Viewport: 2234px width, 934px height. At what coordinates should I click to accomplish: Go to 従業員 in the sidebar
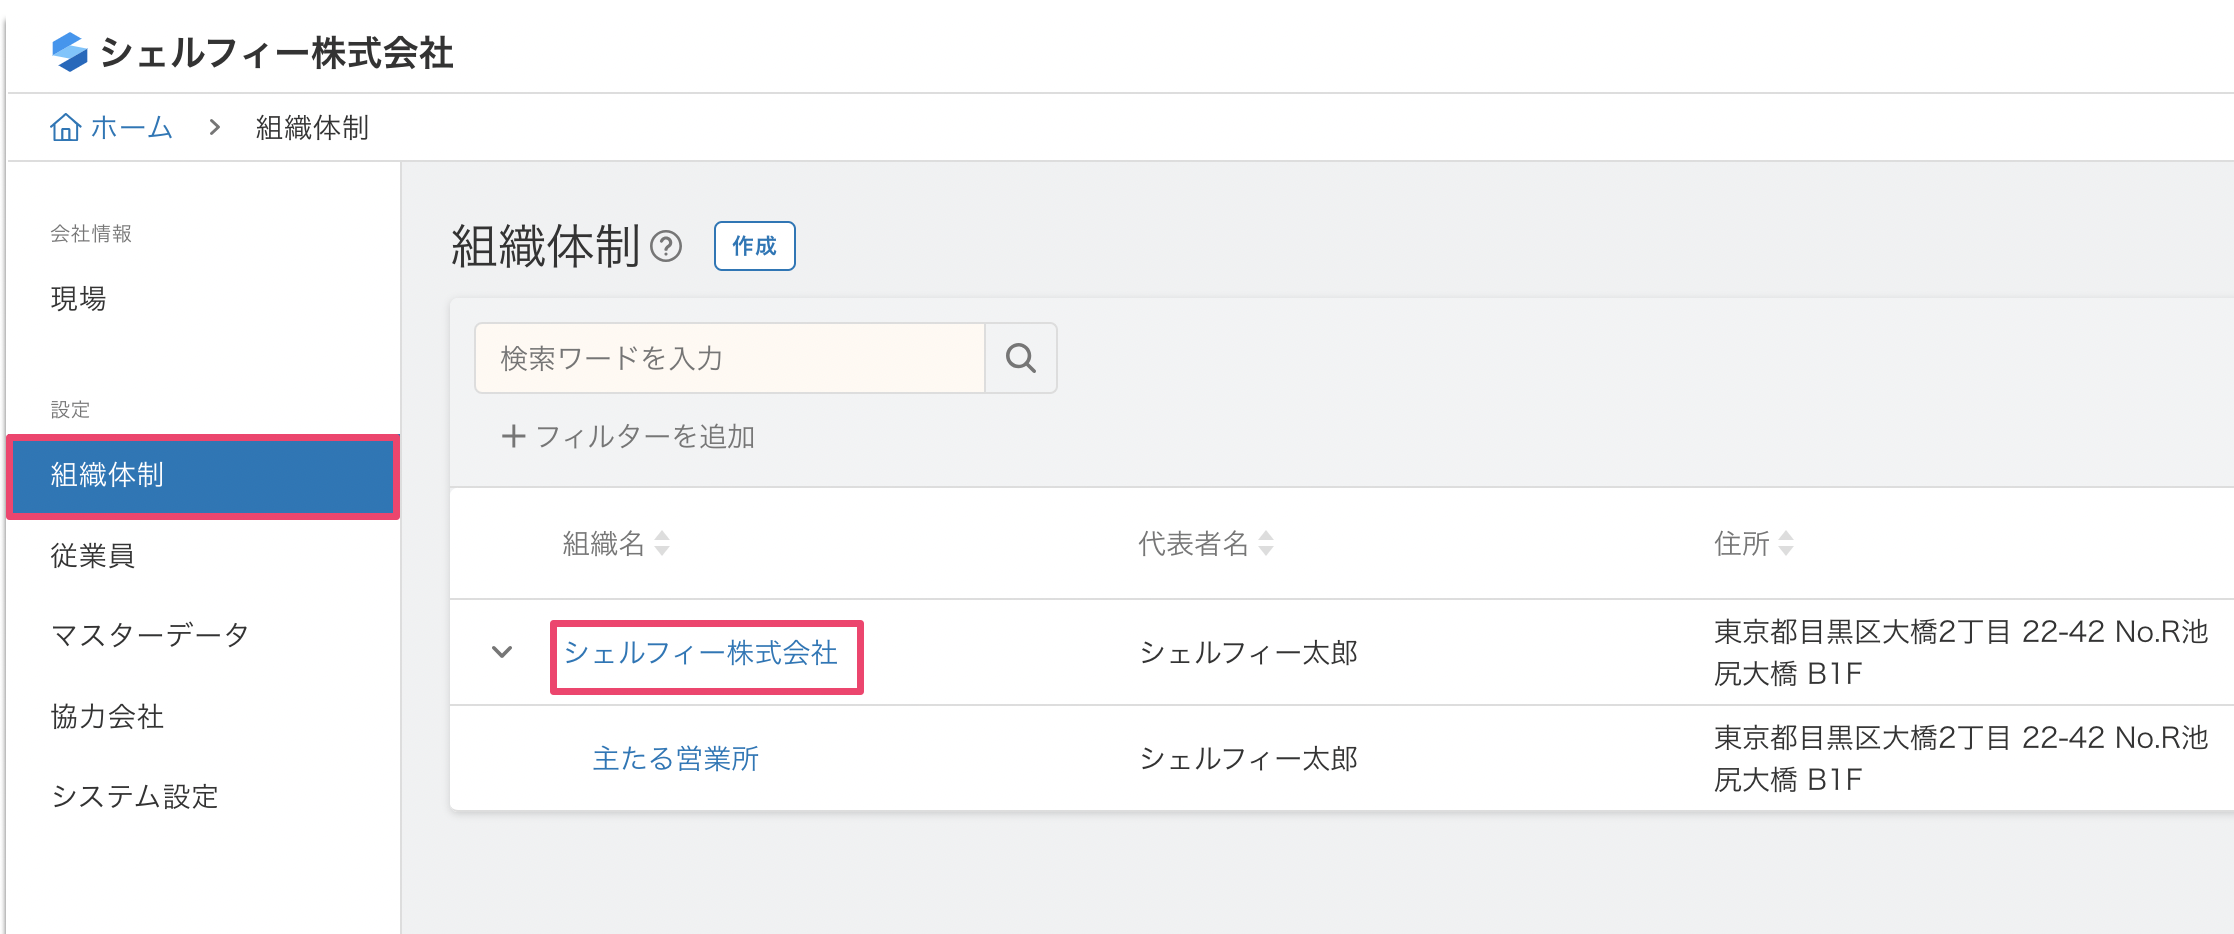click(x=93, y=555)
